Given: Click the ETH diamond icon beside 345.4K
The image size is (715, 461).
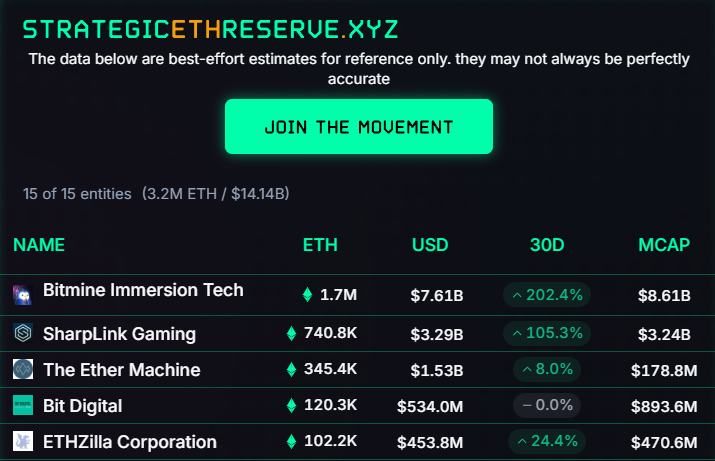Looking at the screenshot, I should pyautogui.click(x=291, y=370).
